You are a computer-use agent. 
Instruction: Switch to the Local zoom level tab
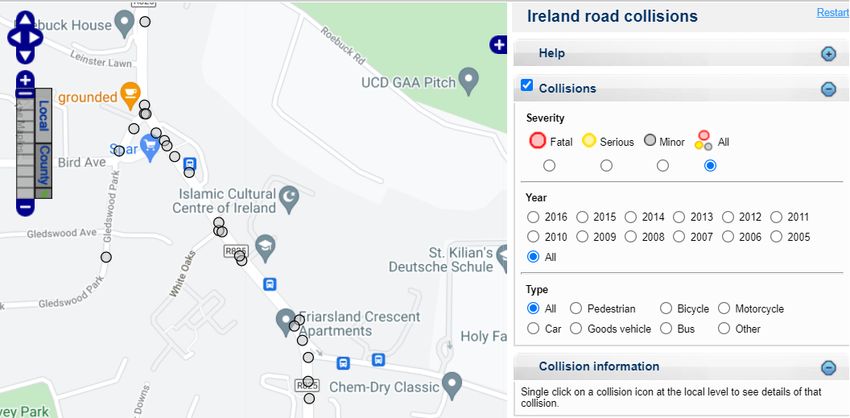44,116
